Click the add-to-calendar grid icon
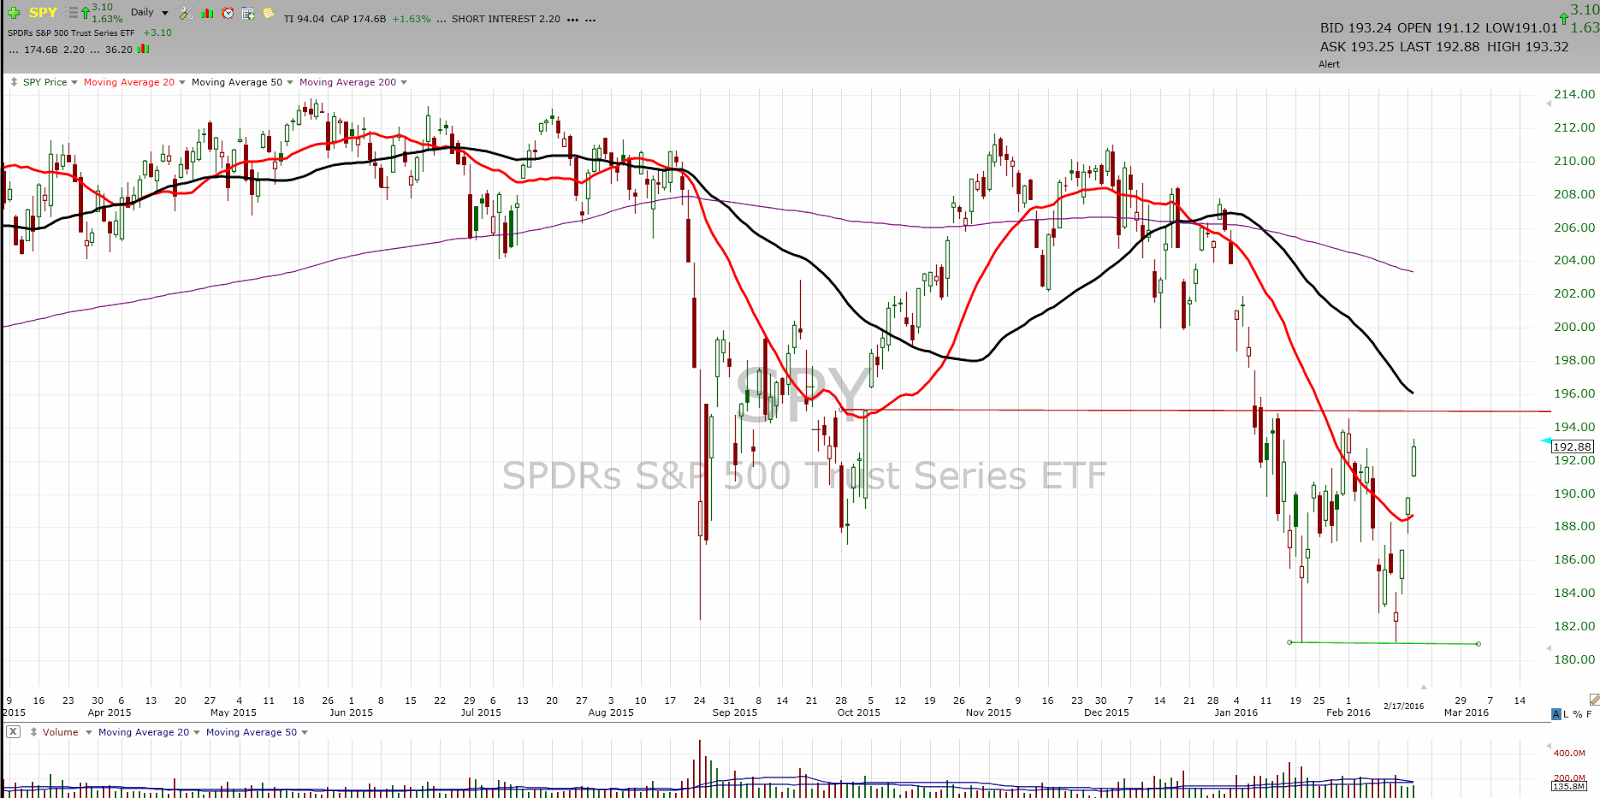Screen dimensions: 1600x798 pyautogui.click(x=248, y=13)
